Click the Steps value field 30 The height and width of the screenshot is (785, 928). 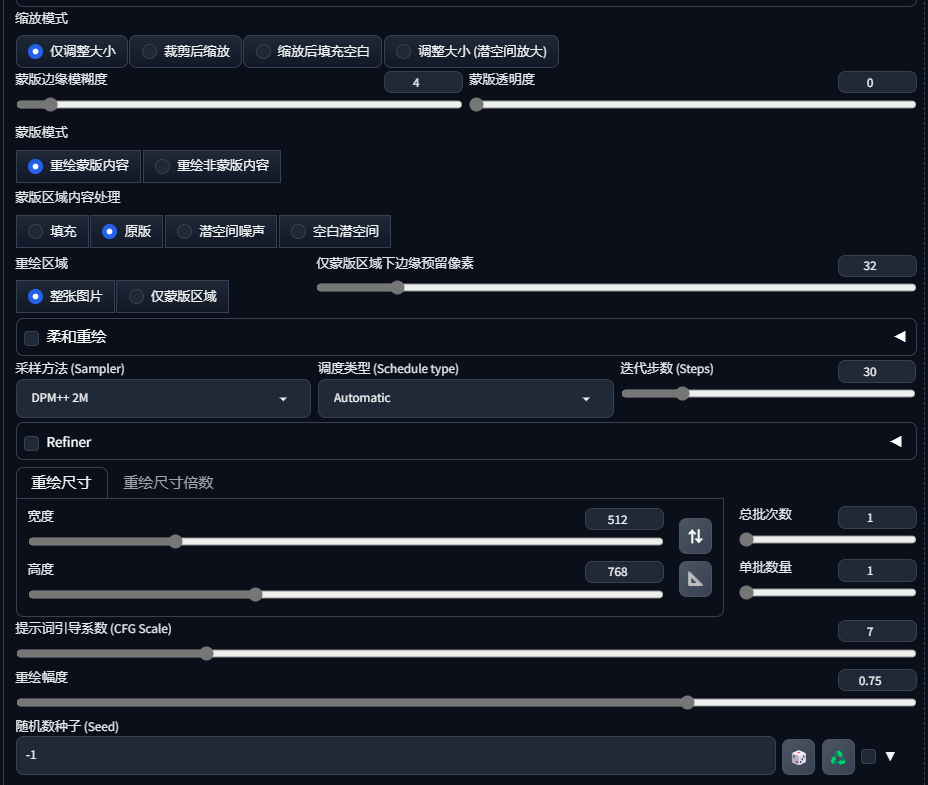(877, 372)
